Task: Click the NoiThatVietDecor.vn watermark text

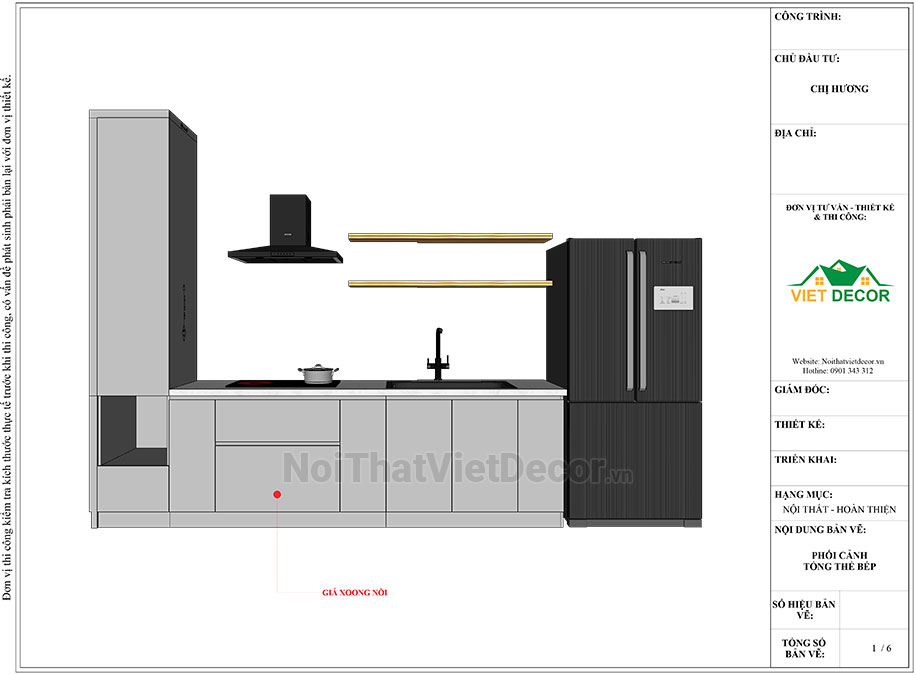Action: [457, 469]
